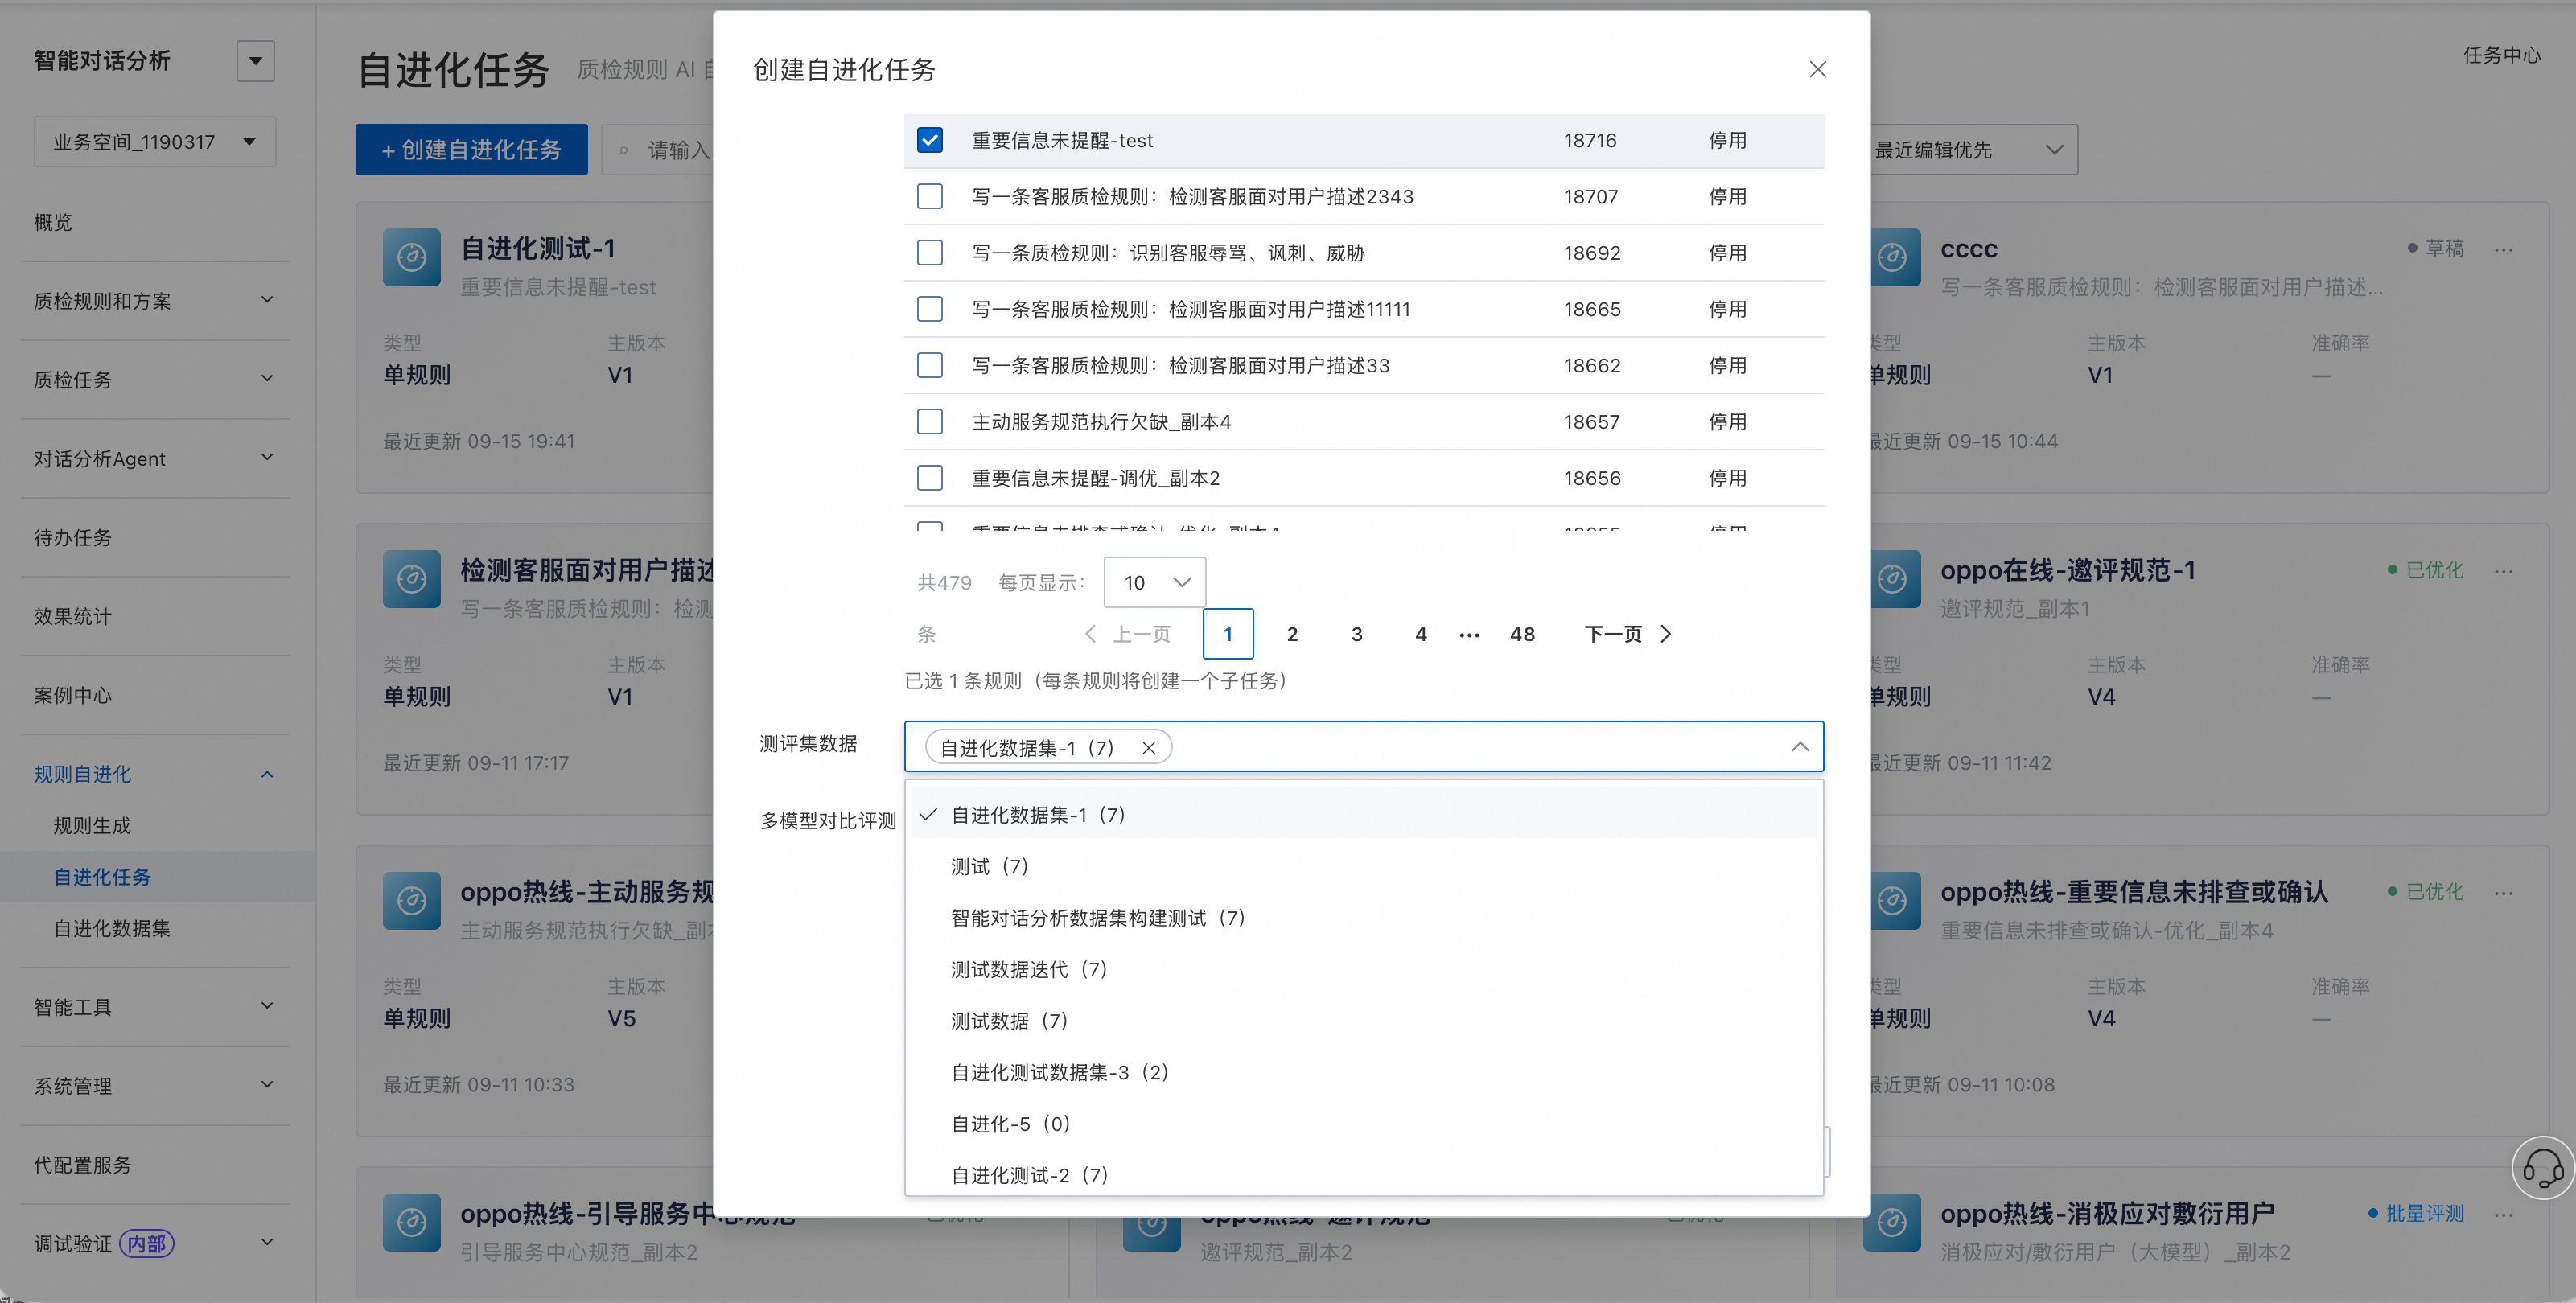Click the 自进化测试-1 card icon

[x=411, y=258]
